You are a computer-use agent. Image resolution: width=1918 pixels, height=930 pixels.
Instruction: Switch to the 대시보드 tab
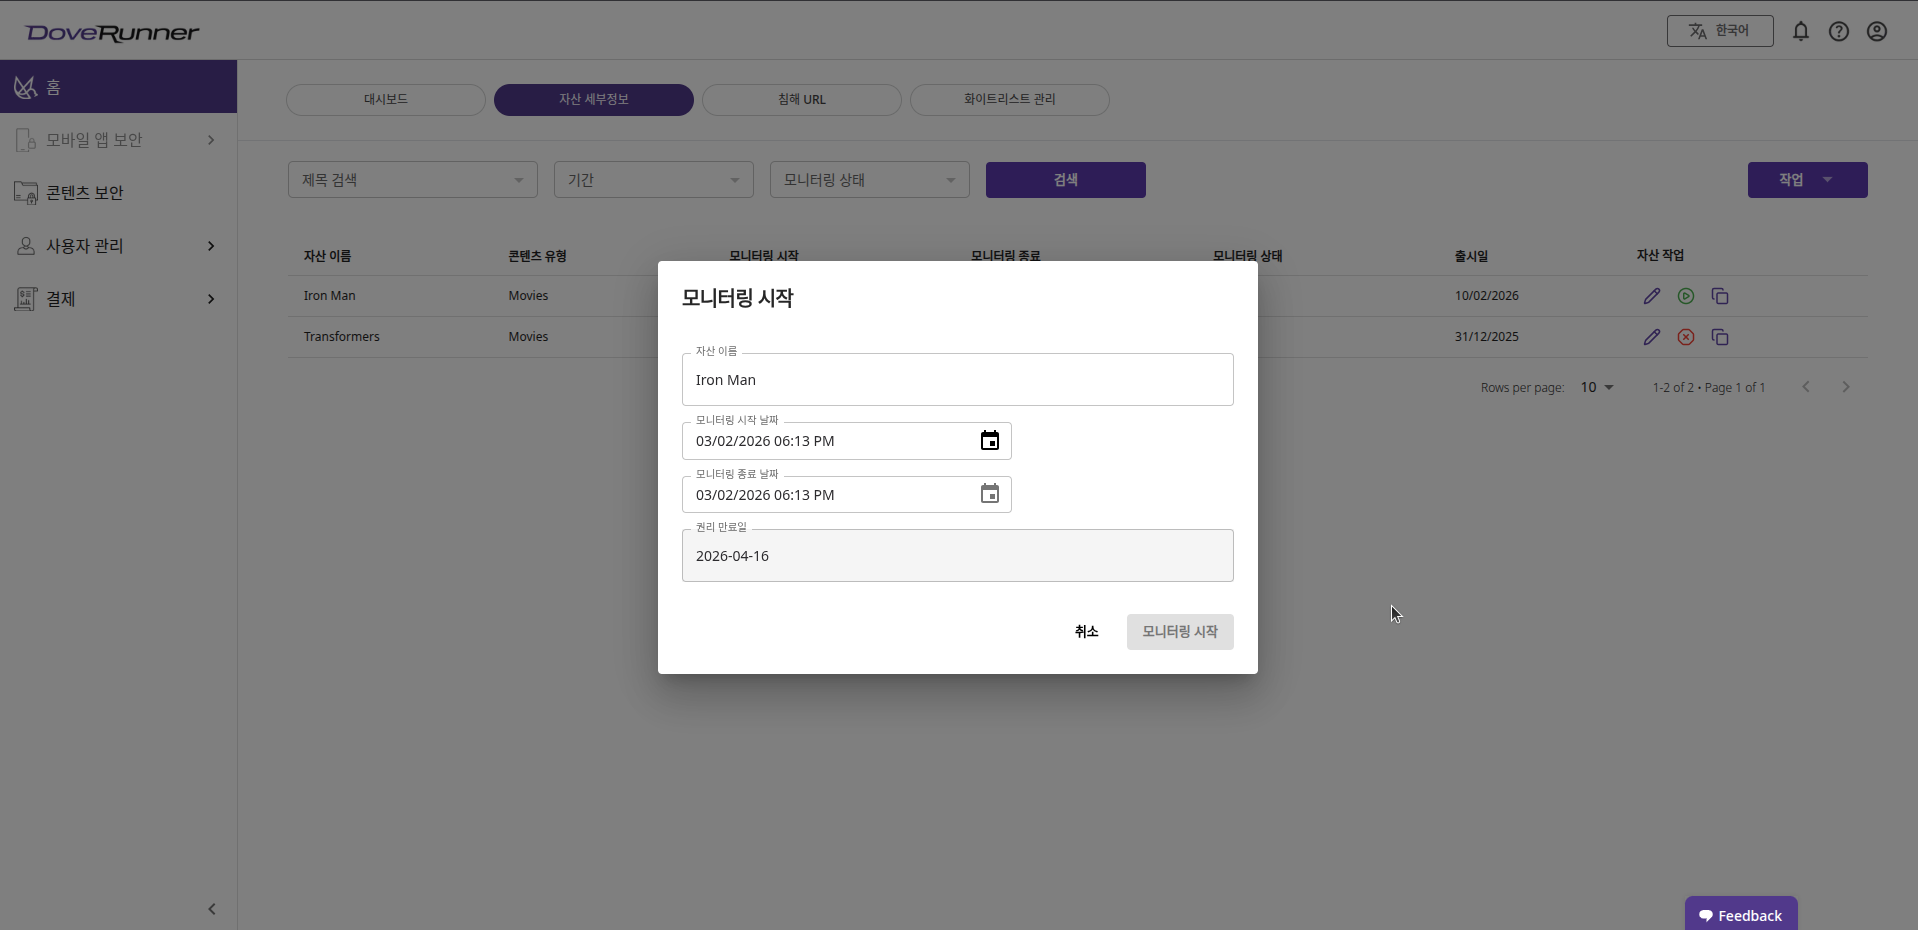click(x=384, y=100)
